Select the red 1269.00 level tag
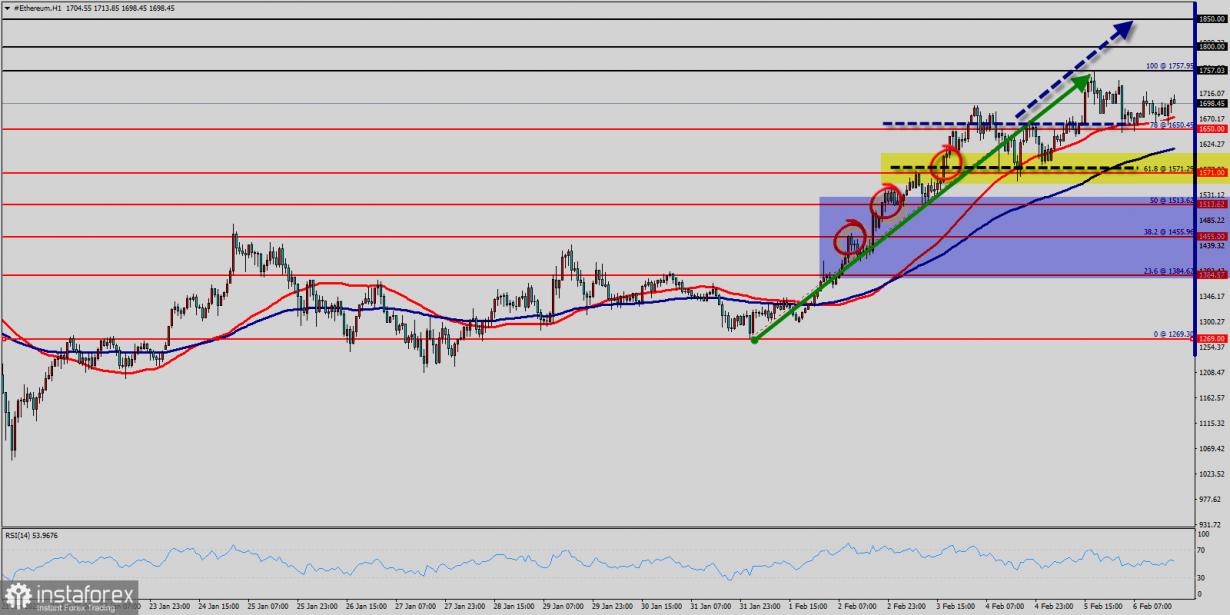 (x=1212, y=339)
